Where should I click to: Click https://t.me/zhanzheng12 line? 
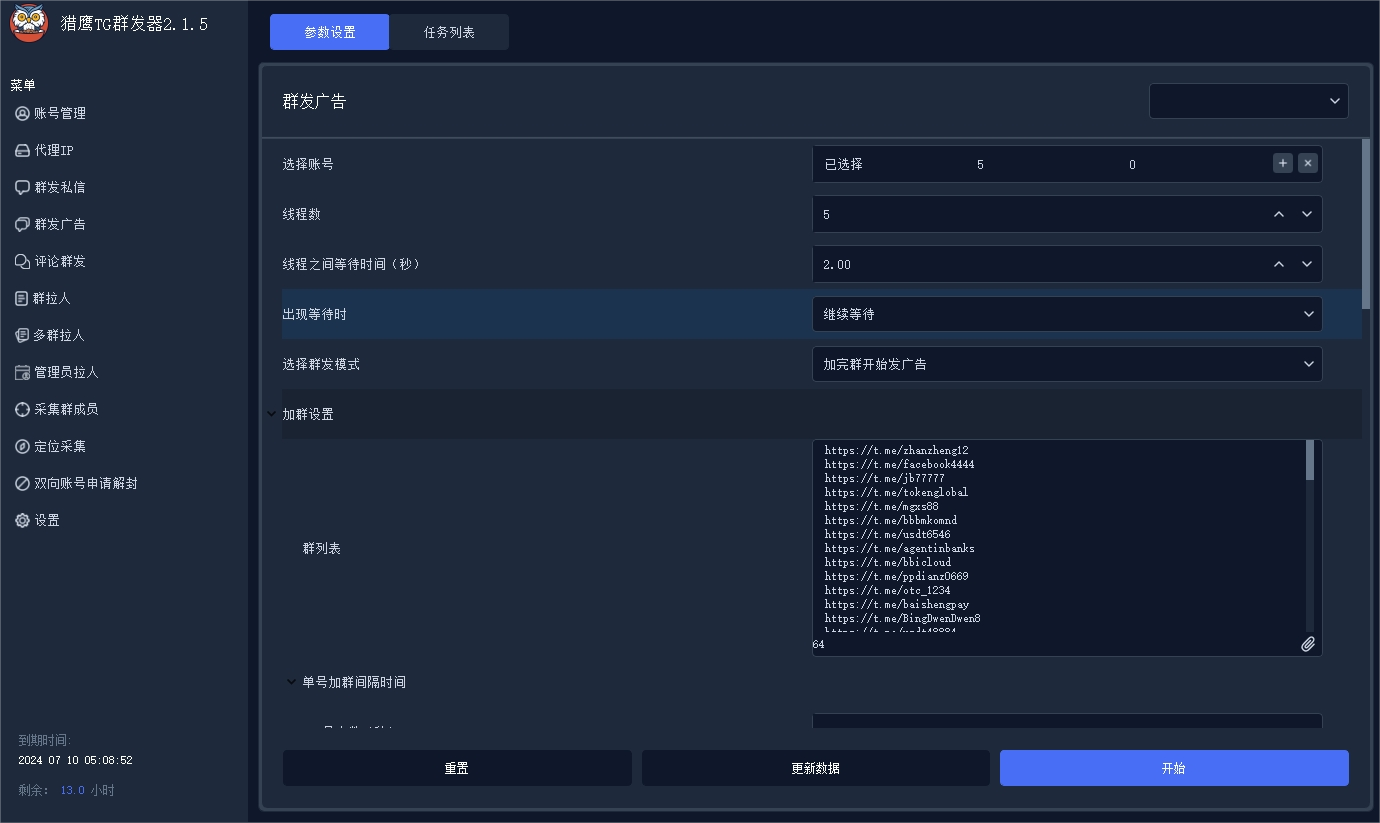pos(896,450)
